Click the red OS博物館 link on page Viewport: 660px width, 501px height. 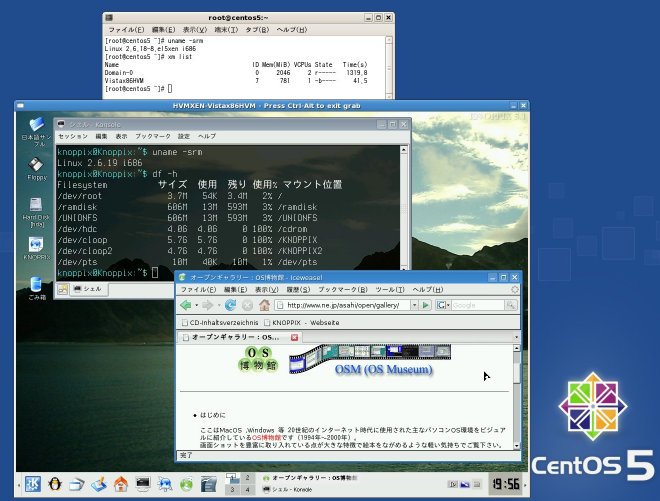[266, 437]
